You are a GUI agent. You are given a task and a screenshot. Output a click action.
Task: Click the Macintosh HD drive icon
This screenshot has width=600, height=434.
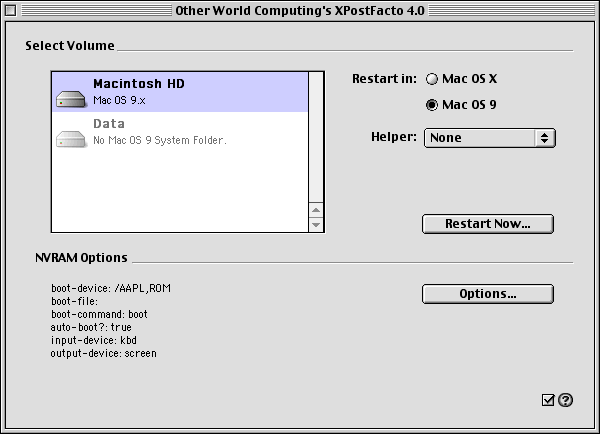(x=71, y=99)
